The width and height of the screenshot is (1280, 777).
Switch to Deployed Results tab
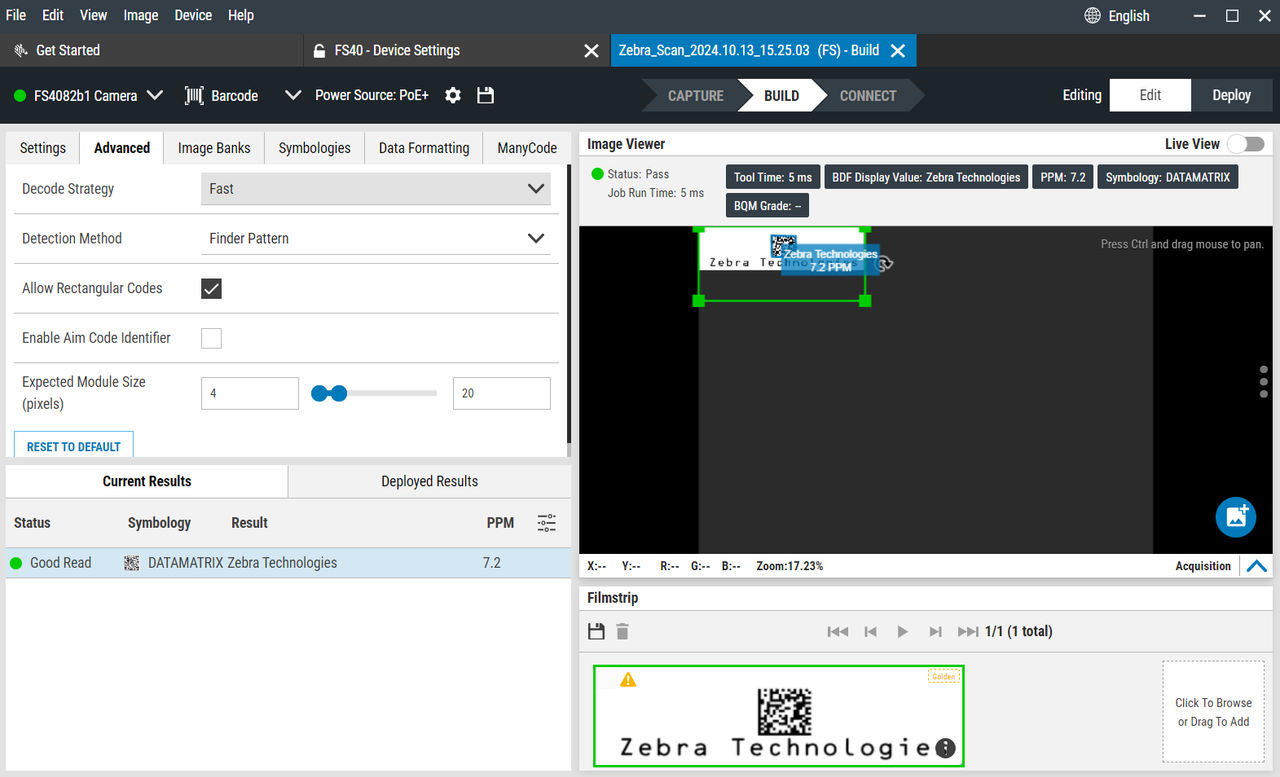(430, 481)
